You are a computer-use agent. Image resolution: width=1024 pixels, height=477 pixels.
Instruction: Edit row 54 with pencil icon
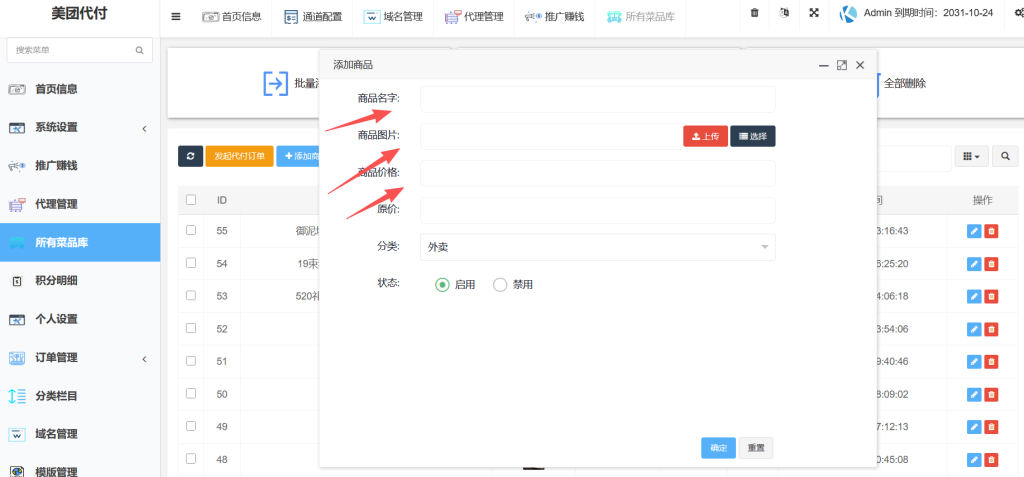click(974, 263)
